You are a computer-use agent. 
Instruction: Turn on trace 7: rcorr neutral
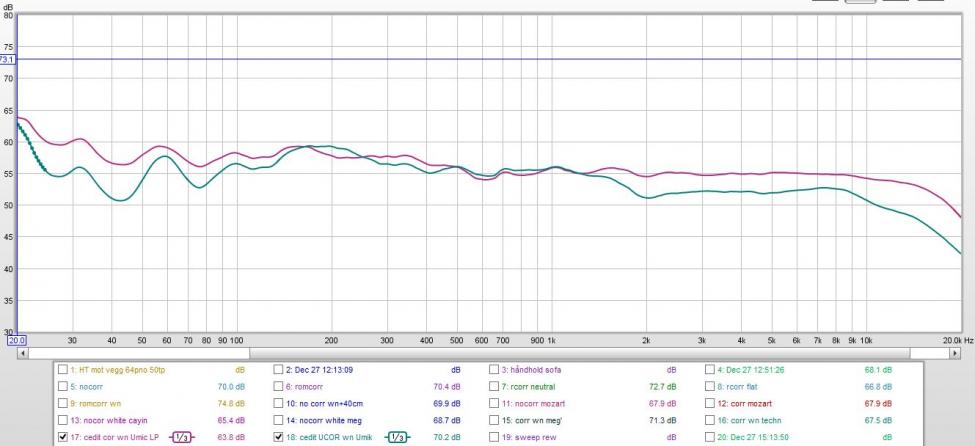pyautogui.click(x=494, y=386)
